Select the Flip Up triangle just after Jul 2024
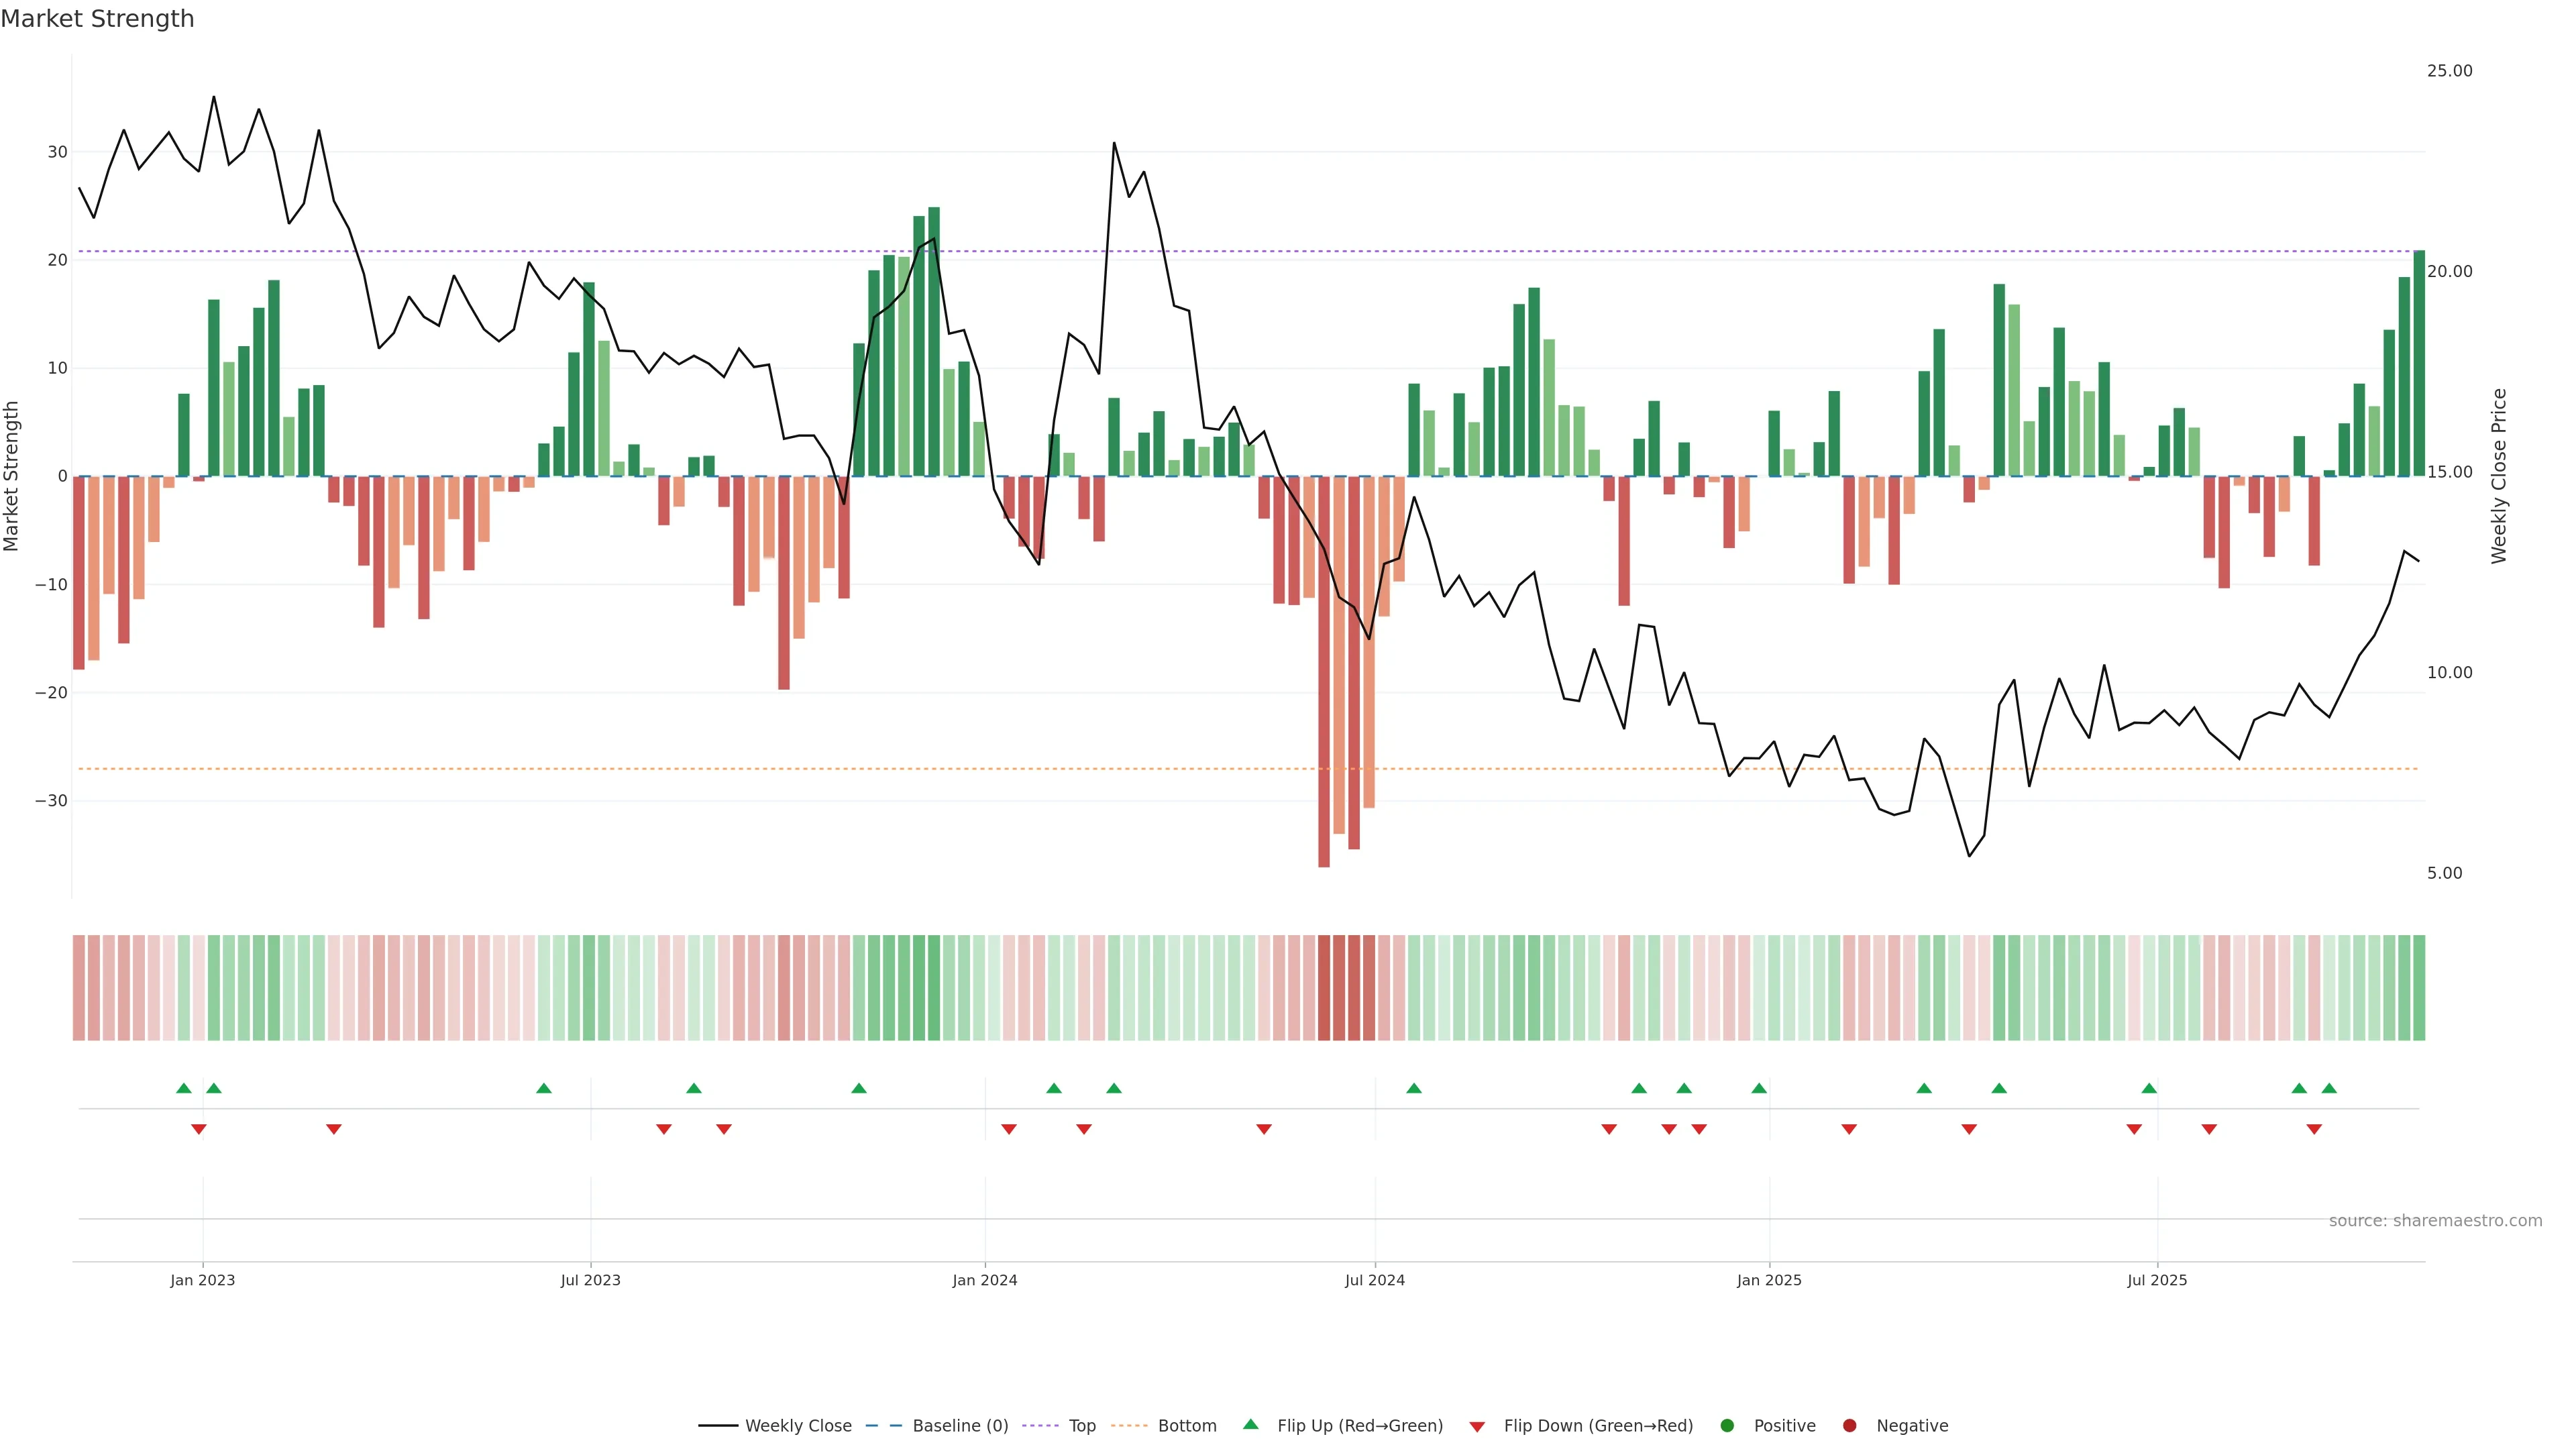Screen dimensions: 2576x1449 [x=1413, y=1088]
